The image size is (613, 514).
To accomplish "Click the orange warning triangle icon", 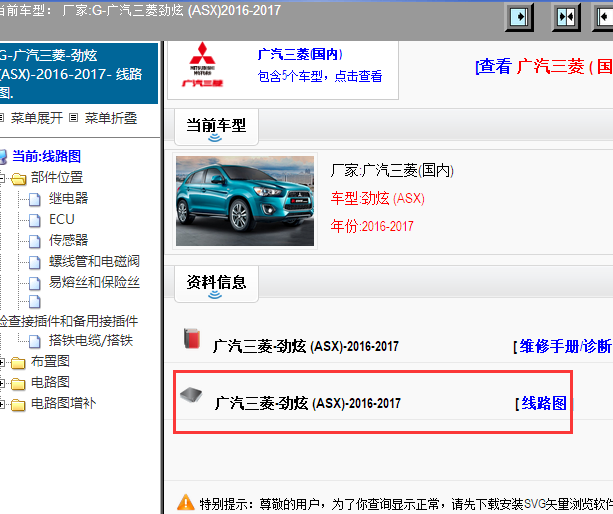I will pos(186,503).
